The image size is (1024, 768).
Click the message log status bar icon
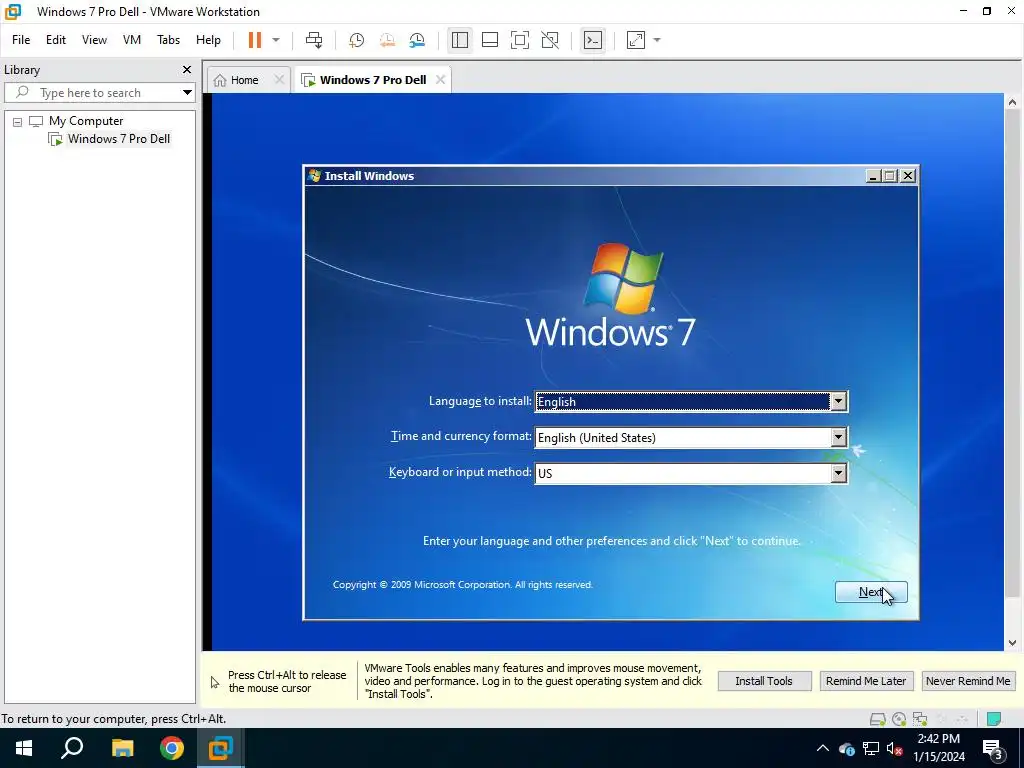pos(994,719)
